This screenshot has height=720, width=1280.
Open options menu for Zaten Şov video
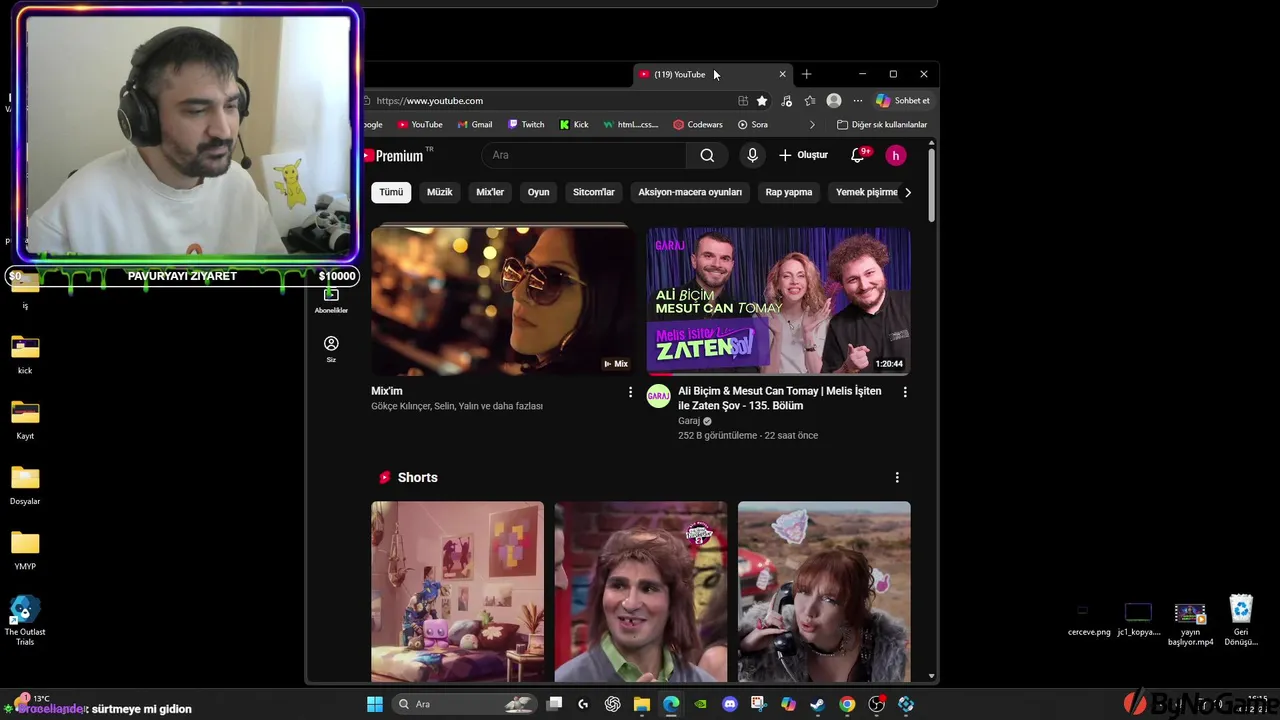[905, 392]
